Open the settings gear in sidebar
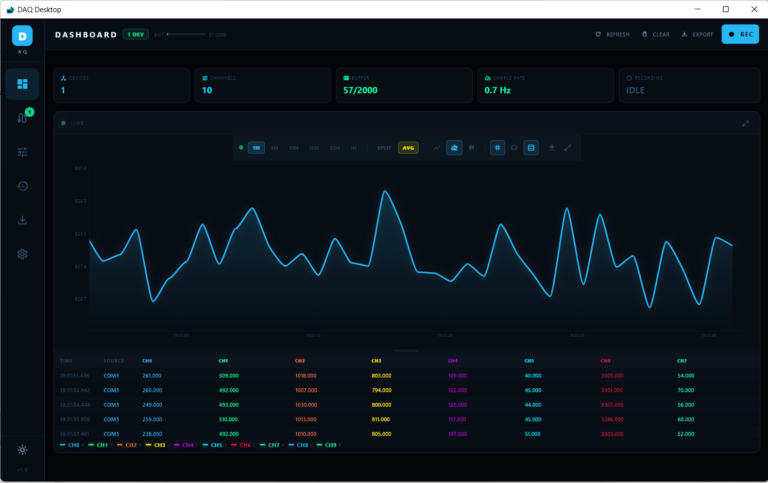The height and width of the screenshot is (483, 768). point(22,254)
